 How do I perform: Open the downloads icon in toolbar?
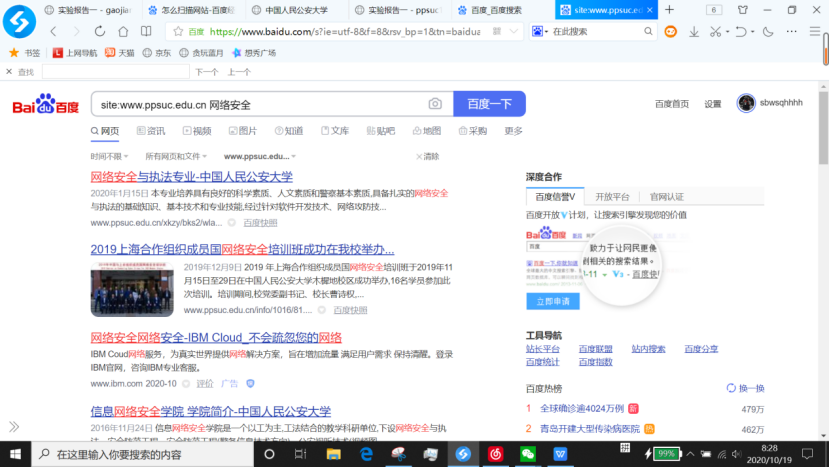[693, 32]
